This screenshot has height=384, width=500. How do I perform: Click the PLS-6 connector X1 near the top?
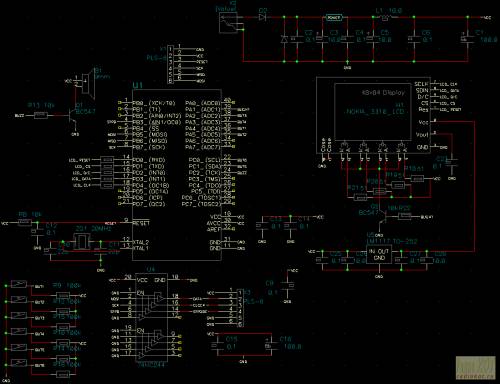(x=171, y=65)
